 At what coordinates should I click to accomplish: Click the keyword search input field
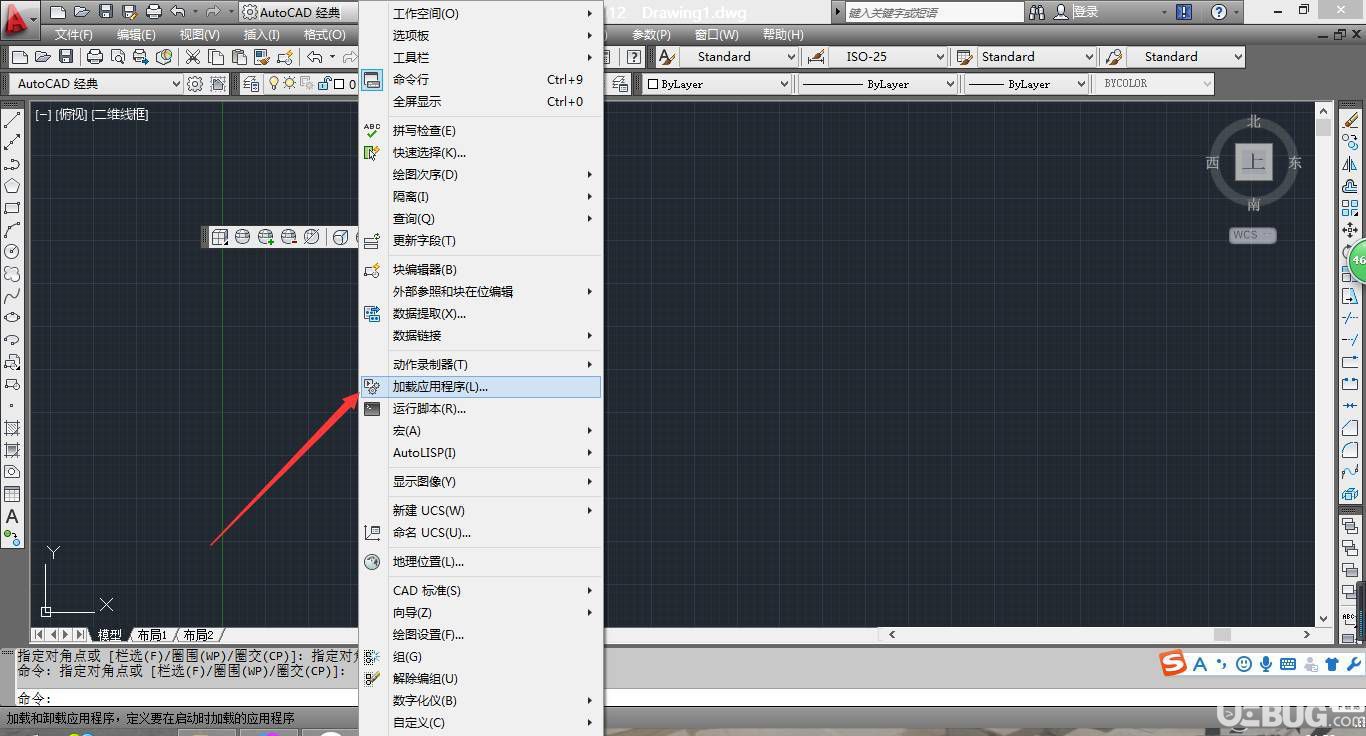[934, 12]
